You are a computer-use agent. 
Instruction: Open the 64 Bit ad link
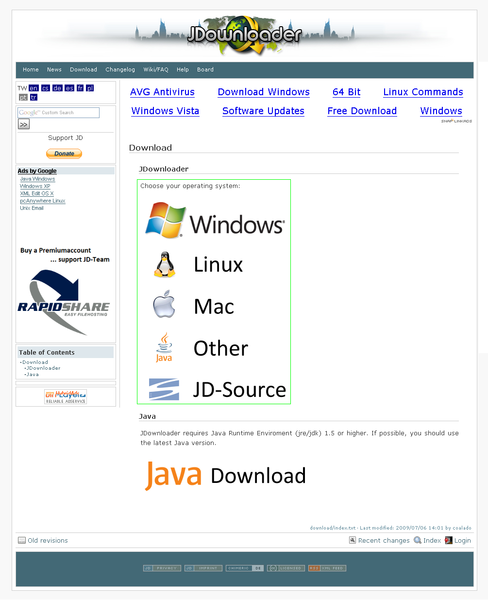click(346, 92)
